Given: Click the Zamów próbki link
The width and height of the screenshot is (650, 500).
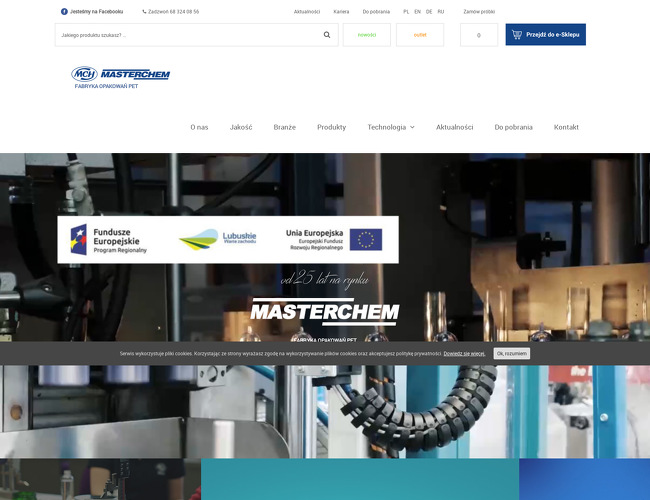Looking at the screenshot, I should click(479, 12).
